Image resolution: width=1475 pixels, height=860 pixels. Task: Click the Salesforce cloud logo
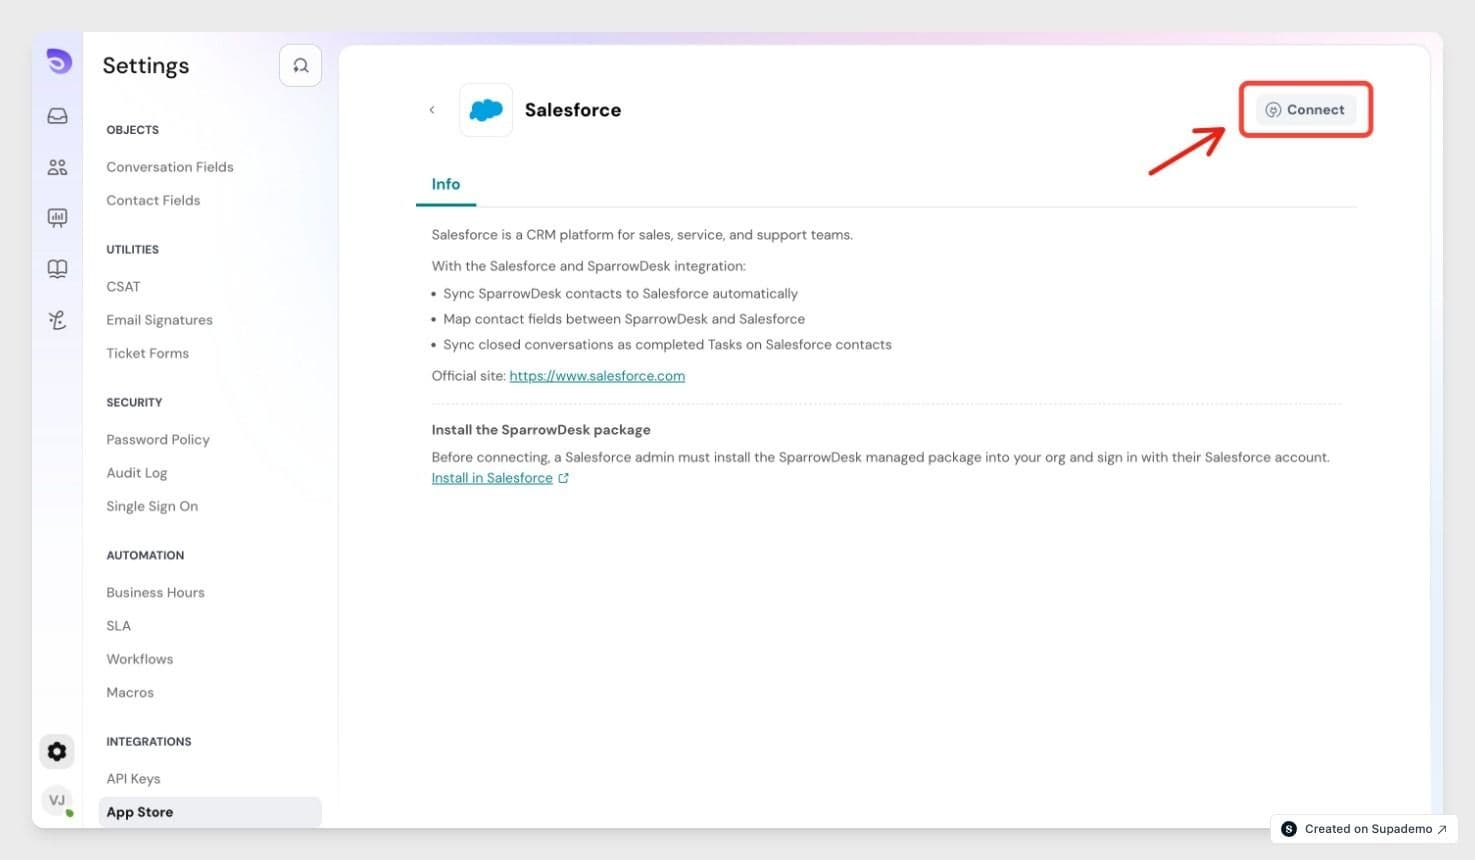pyautogui.click(x=486, y=110)
